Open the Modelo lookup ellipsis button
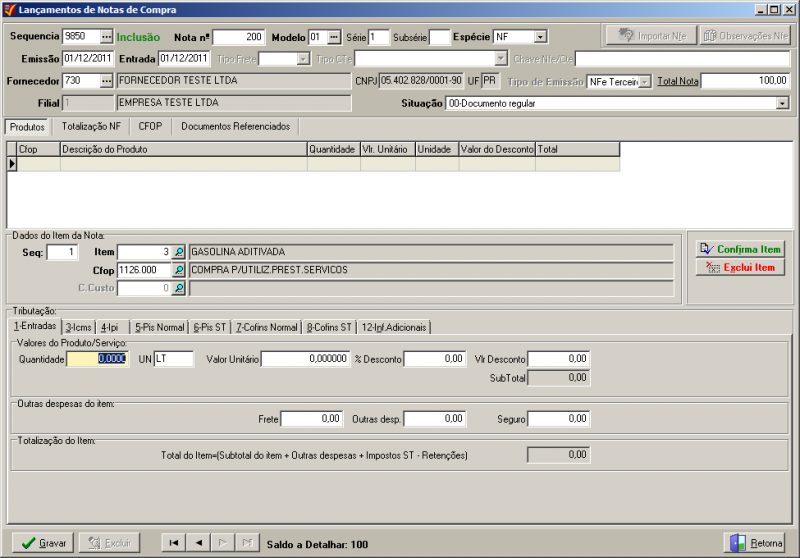800x558 pixels. click(334, 37)
